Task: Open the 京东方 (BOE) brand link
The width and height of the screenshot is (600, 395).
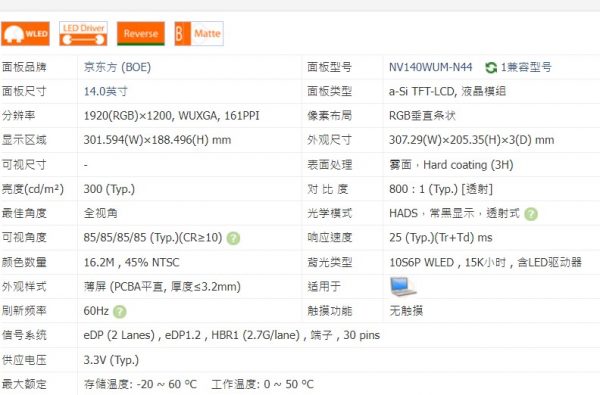Action: pos(117,67)
